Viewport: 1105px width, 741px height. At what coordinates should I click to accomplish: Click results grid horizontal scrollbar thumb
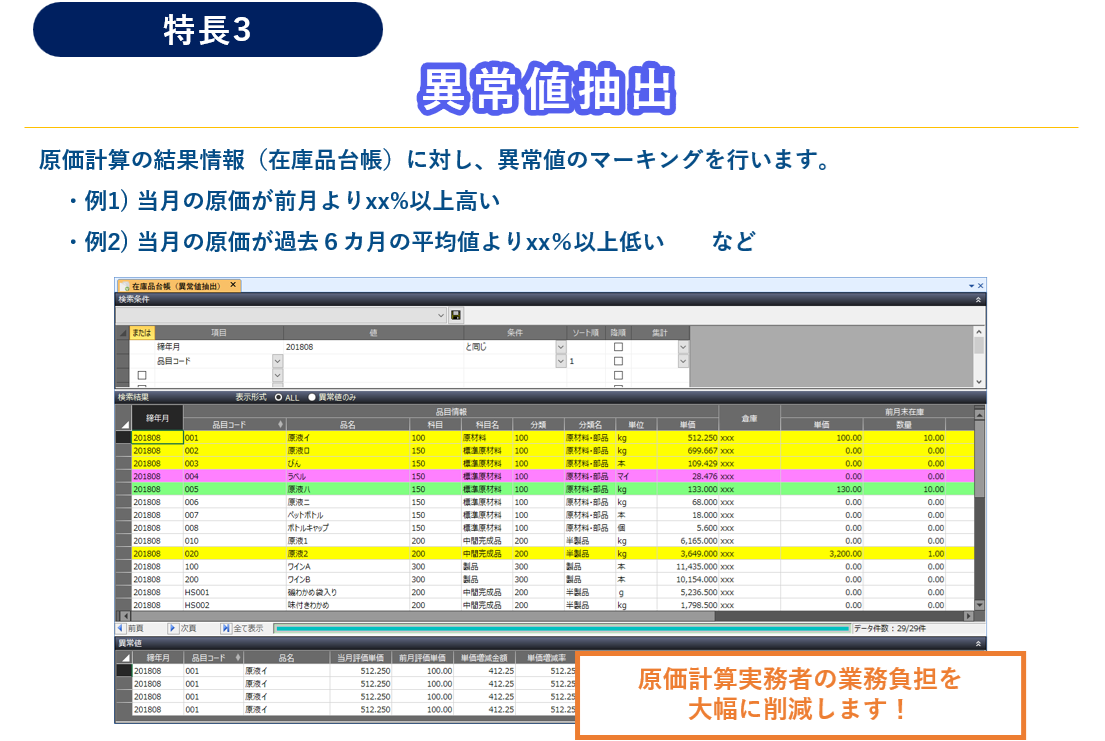pyautogui.click(x=423, y=616)
